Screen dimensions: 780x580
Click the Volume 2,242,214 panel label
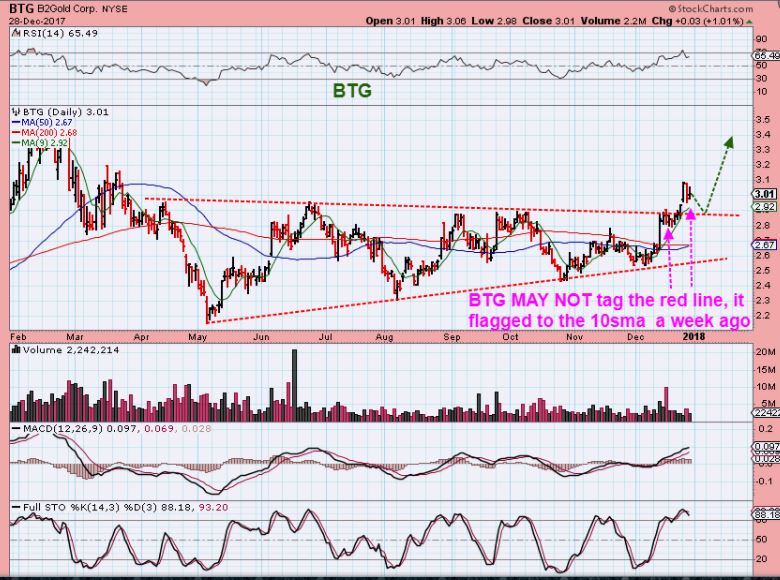(x=71, y=350)
